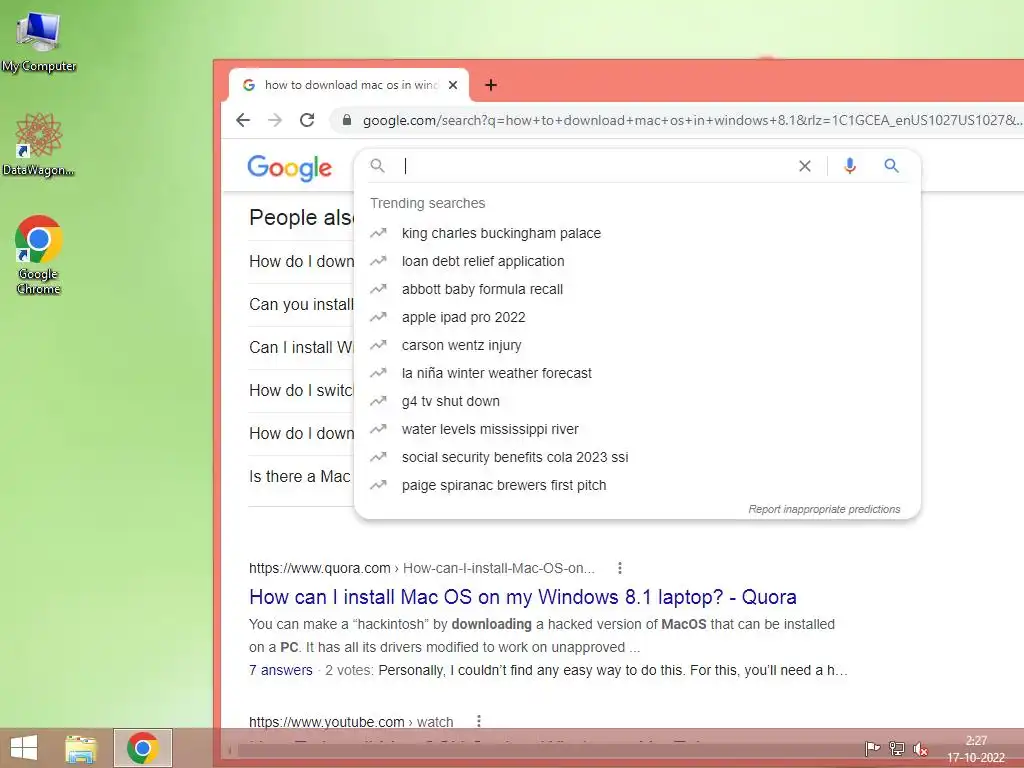Click the quora.com result URL
The image size is (1024, 768).
pos(422,568)
